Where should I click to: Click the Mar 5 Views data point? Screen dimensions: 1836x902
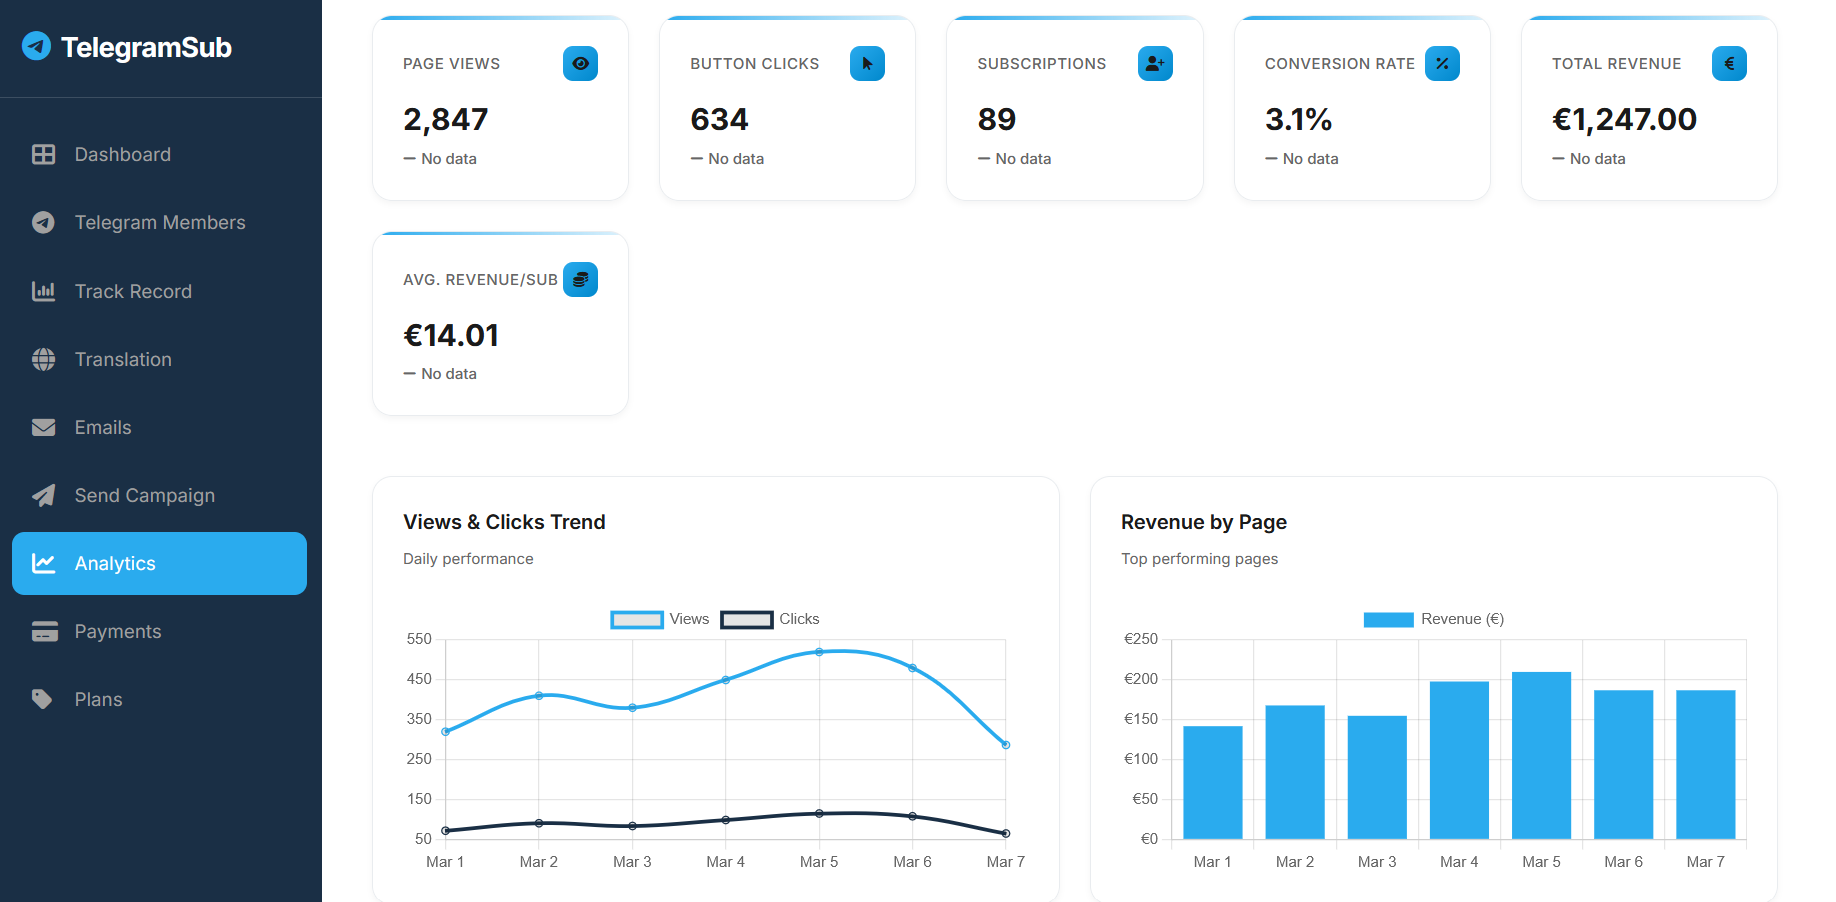pos(819,652)
